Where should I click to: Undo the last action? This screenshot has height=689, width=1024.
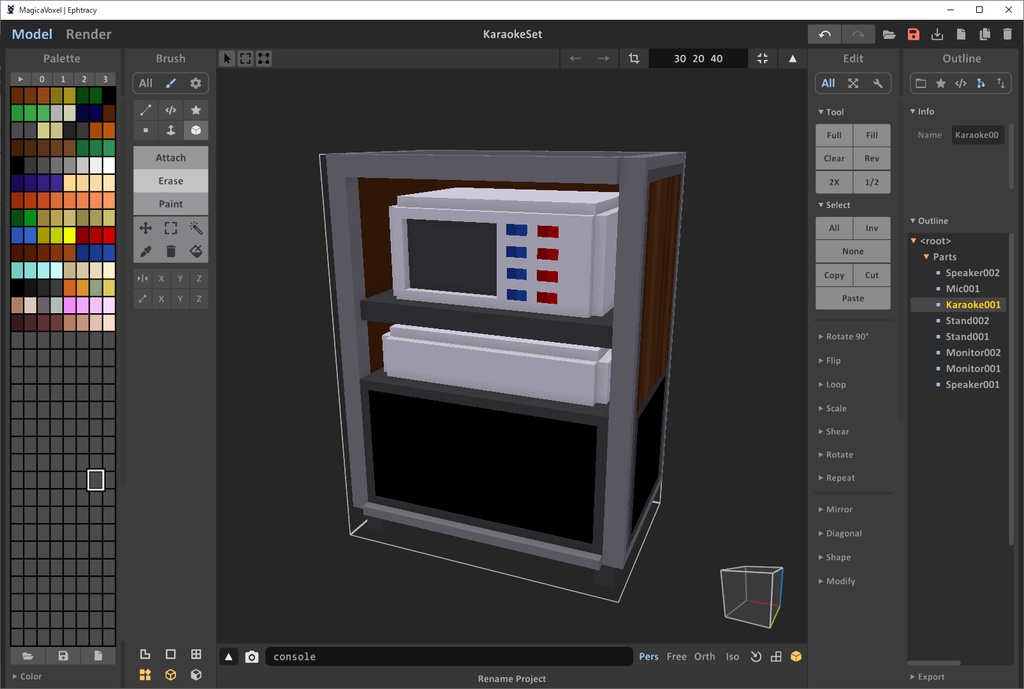tap(824, 34)
